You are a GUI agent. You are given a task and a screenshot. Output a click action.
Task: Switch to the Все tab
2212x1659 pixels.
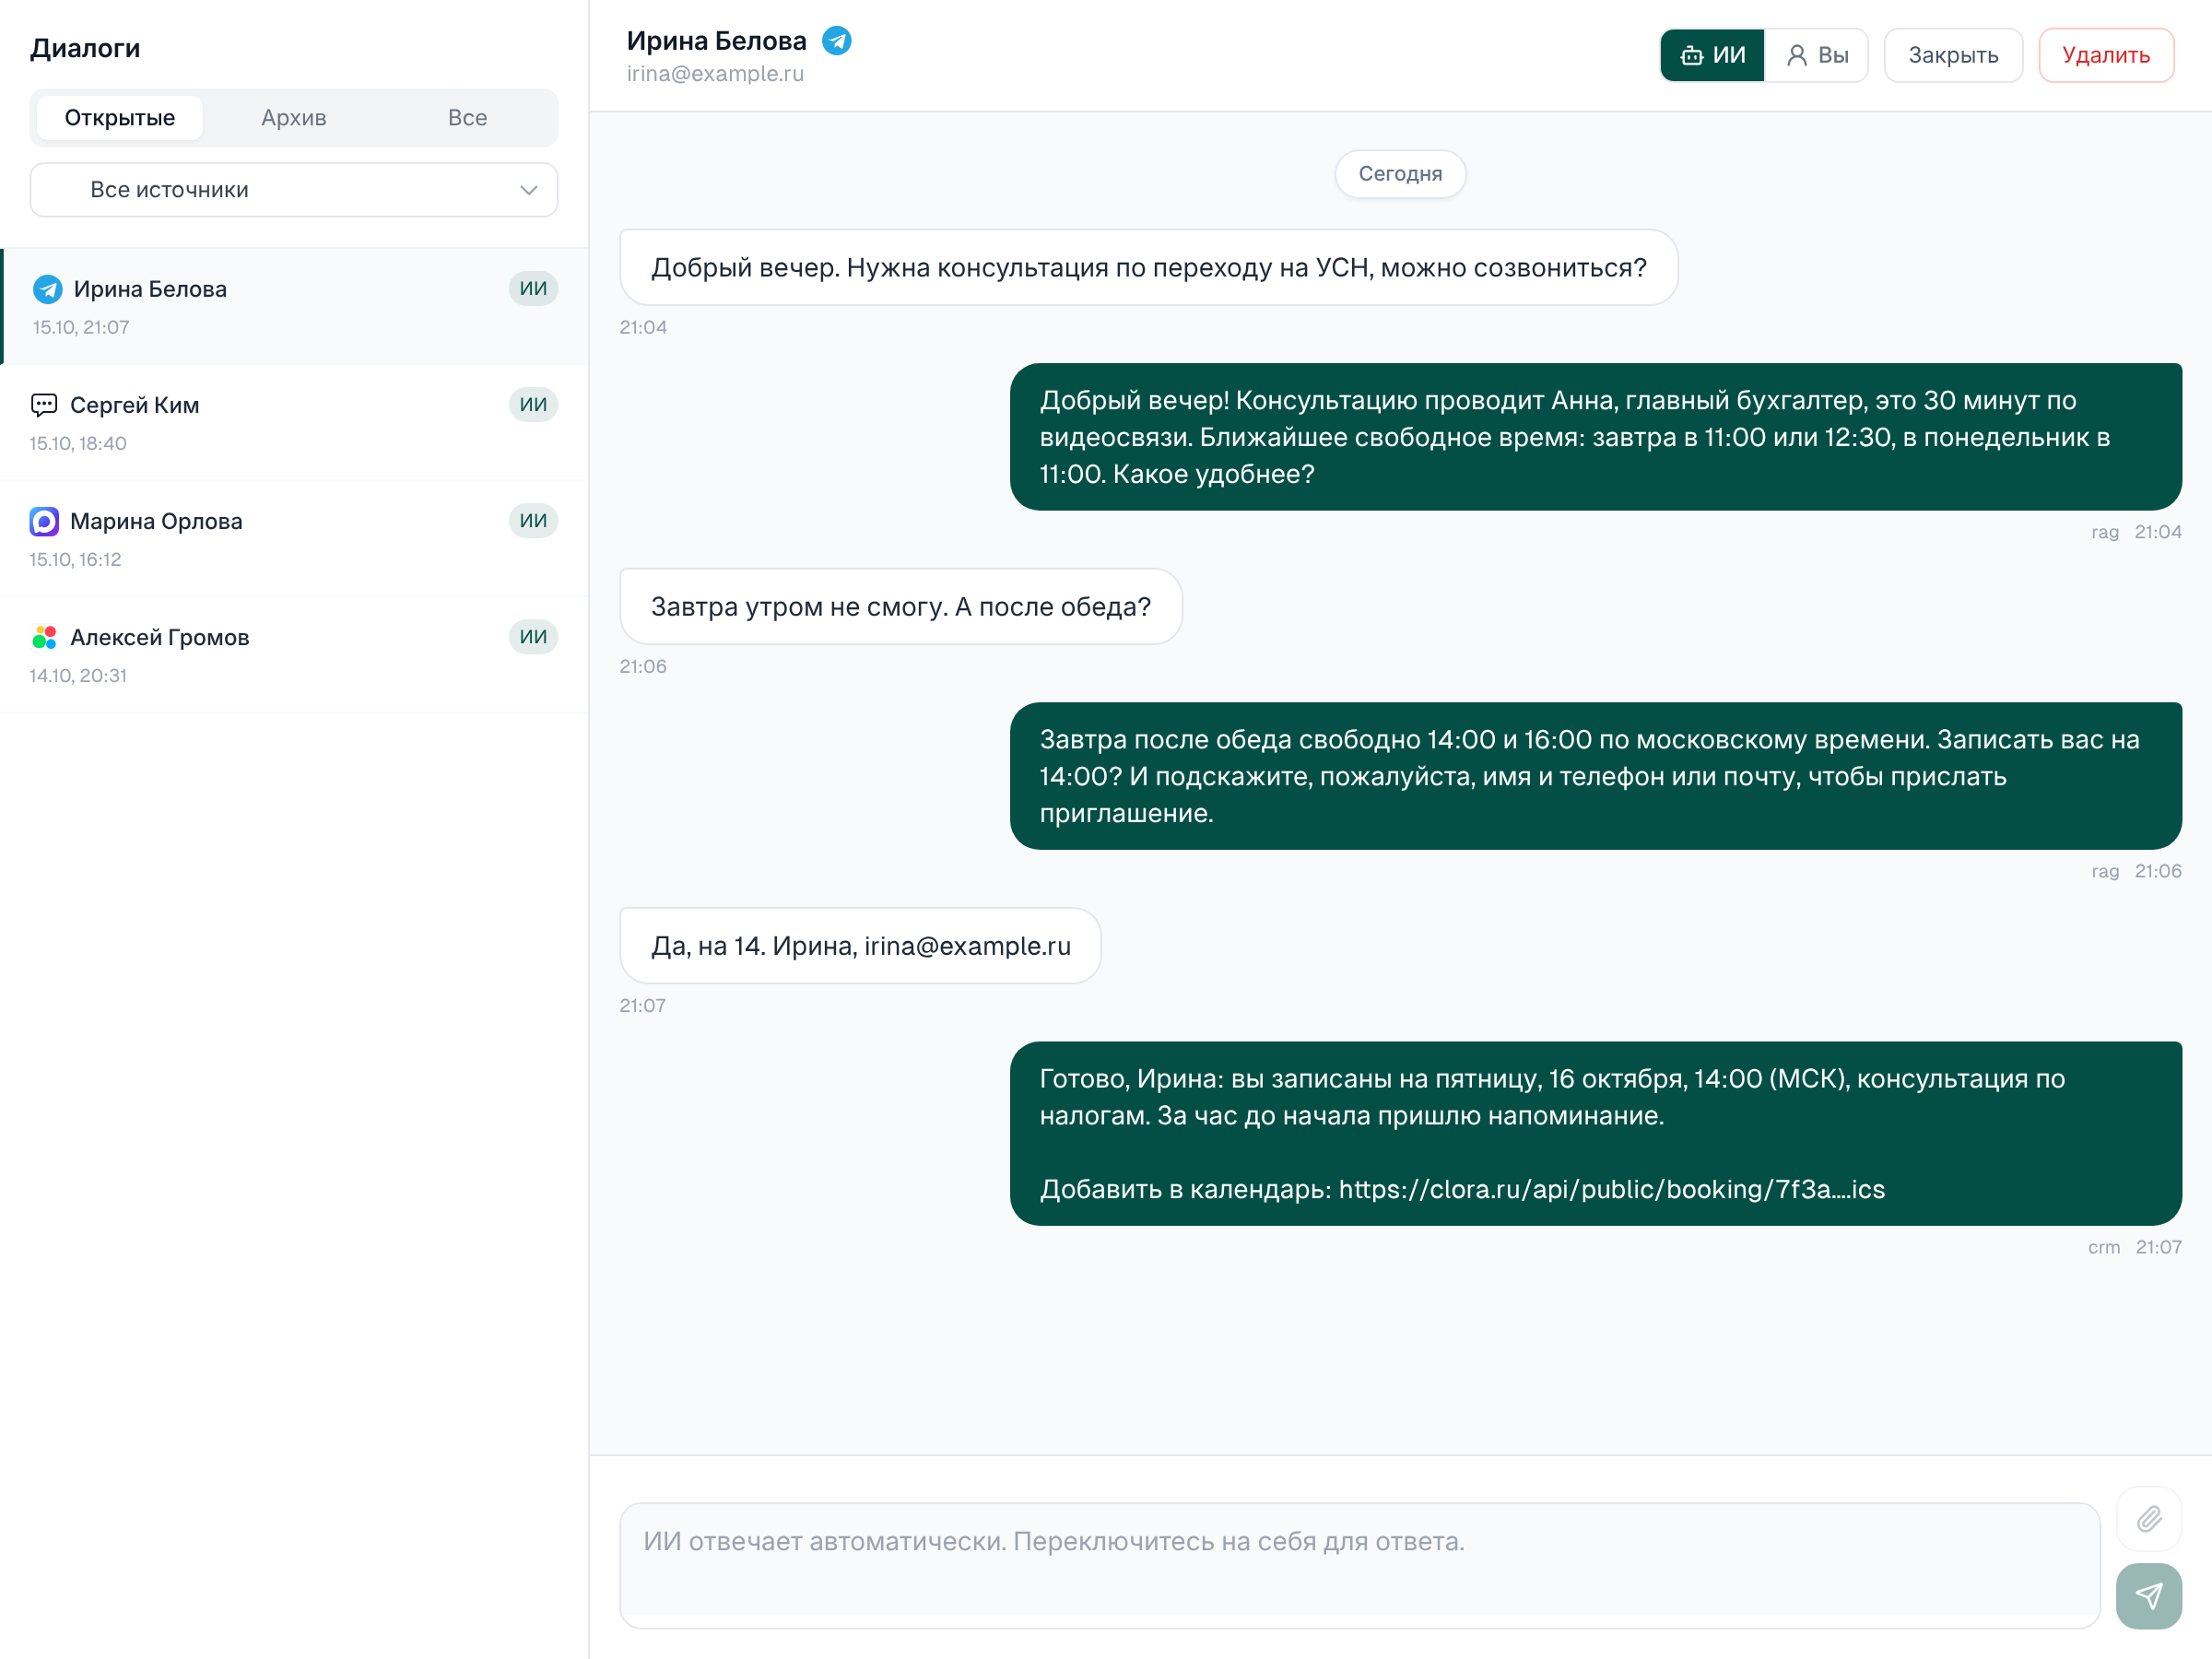[x=467, y=118]
